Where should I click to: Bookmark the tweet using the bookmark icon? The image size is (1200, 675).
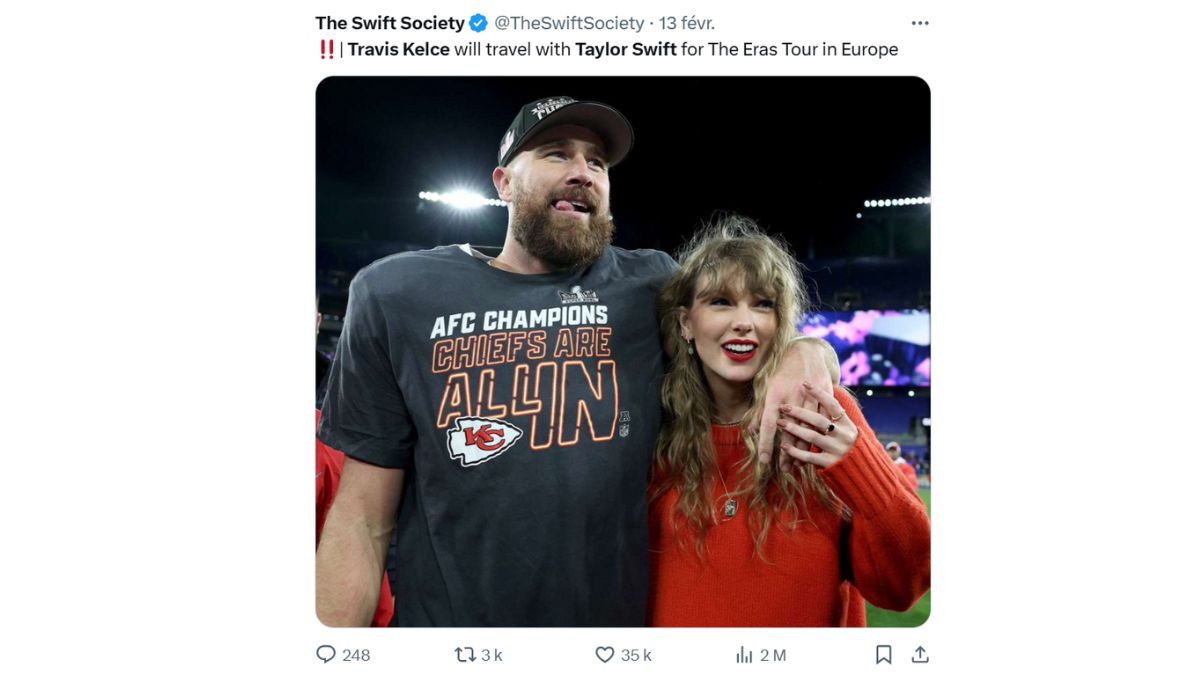884,654
